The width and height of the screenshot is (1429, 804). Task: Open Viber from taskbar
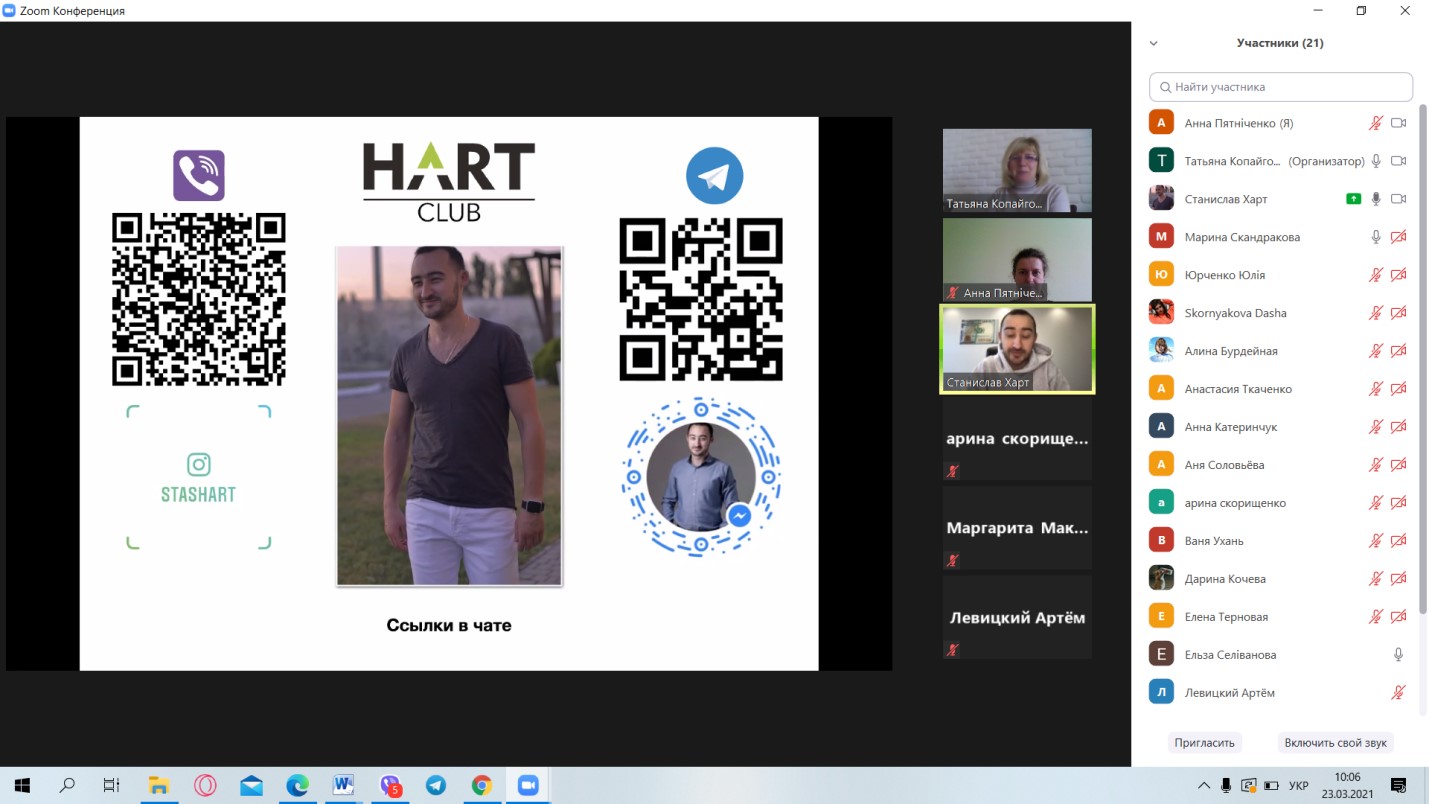pyautogui.click(x=390, y=785)
